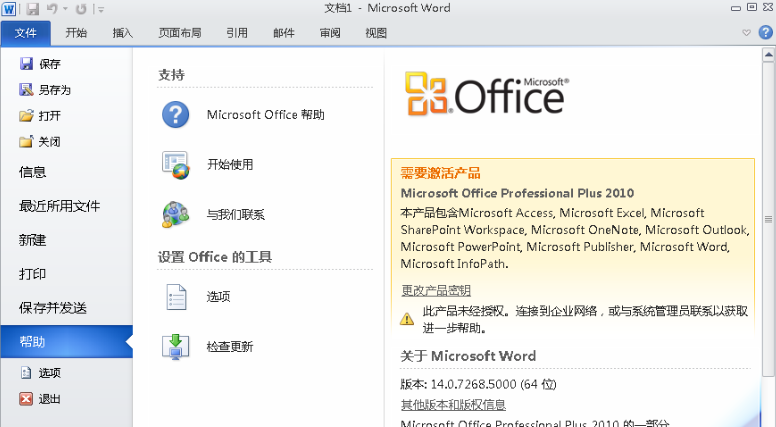Click the 开始使用 globe window icon

click(175, 165)
